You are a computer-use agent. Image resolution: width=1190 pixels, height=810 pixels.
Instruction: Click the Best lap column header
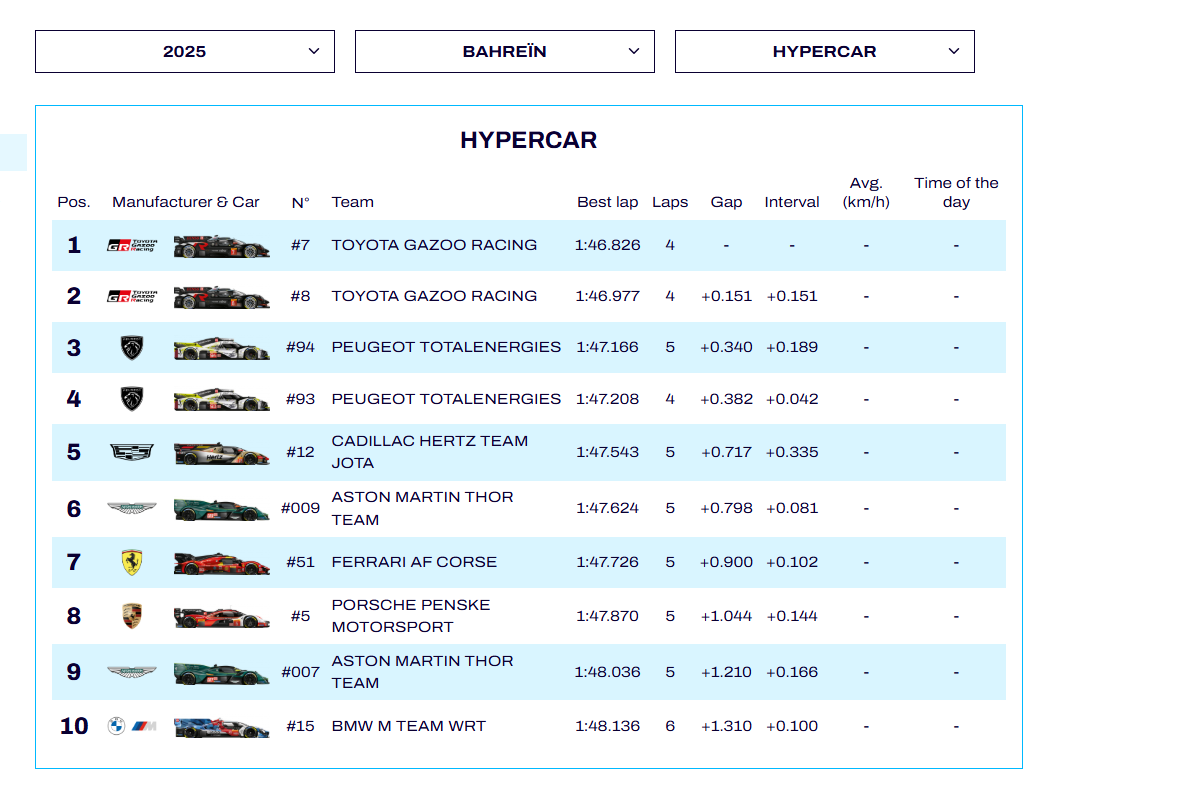click(607, 202)
